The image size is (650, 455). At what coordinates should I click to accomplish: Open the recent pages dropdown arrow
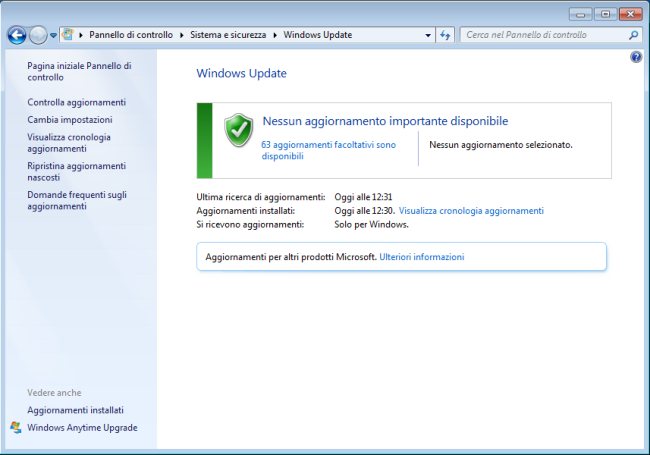click(53, 36)
